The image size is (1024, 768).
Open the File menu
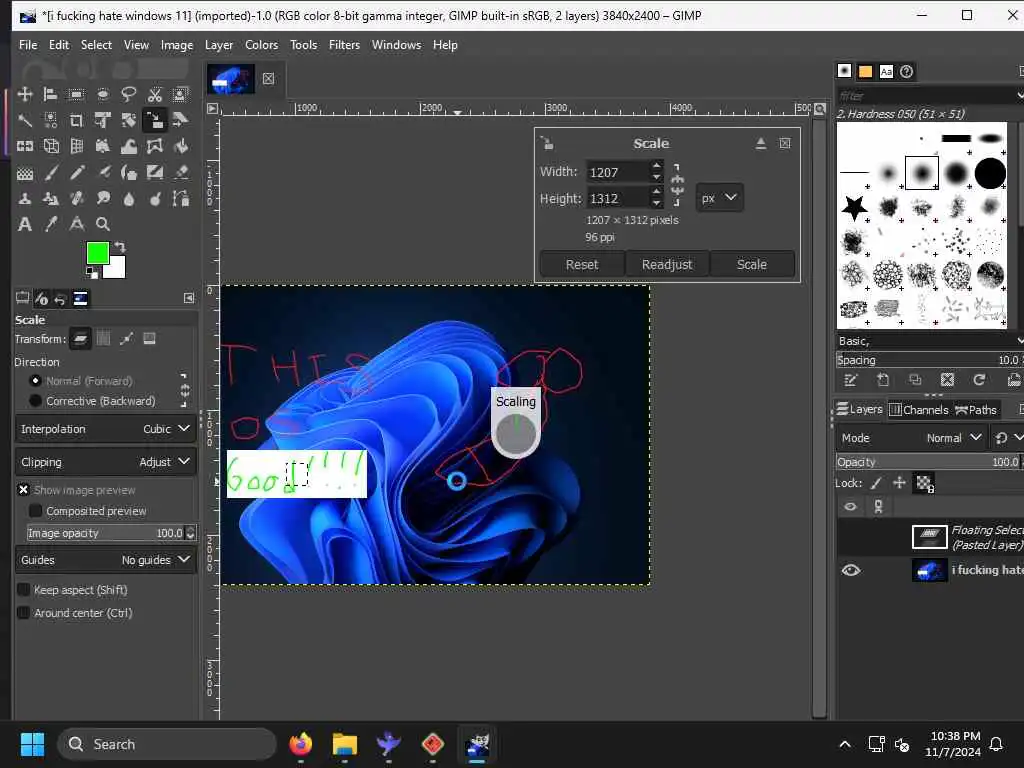coord(28,45)
